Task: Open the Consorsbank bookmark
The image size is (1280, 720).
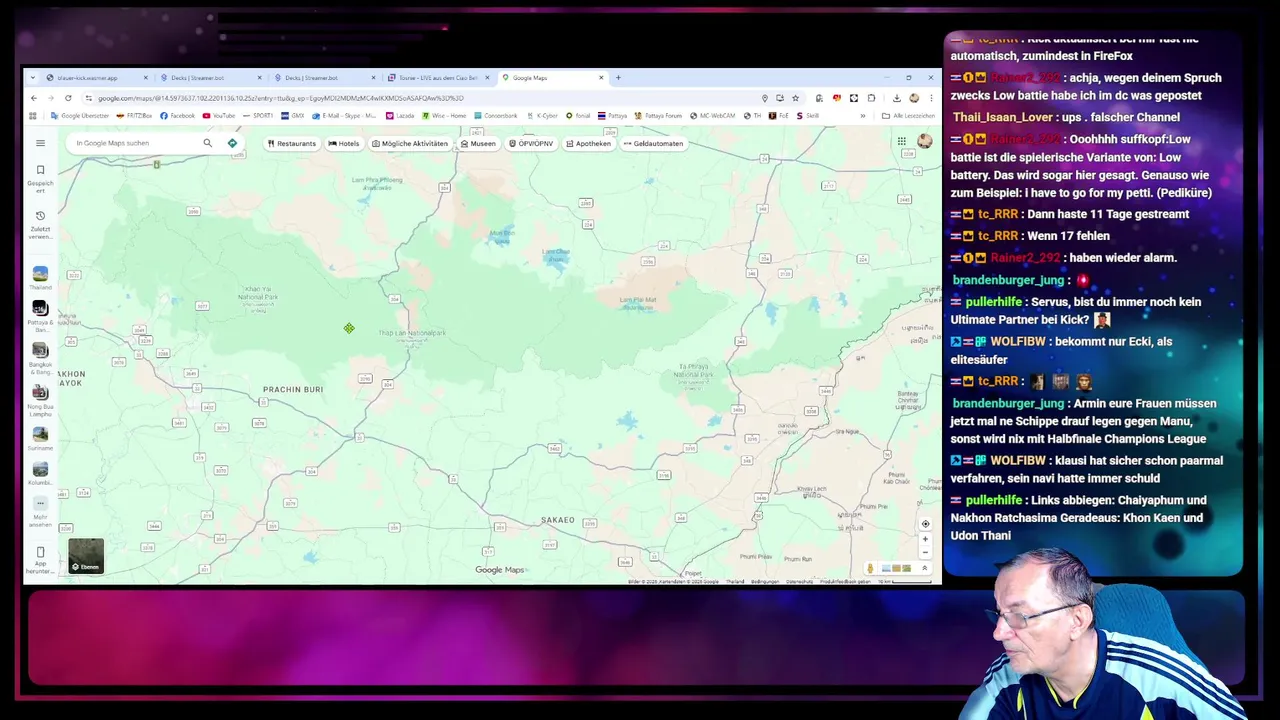Action: [x=496, y=116]
